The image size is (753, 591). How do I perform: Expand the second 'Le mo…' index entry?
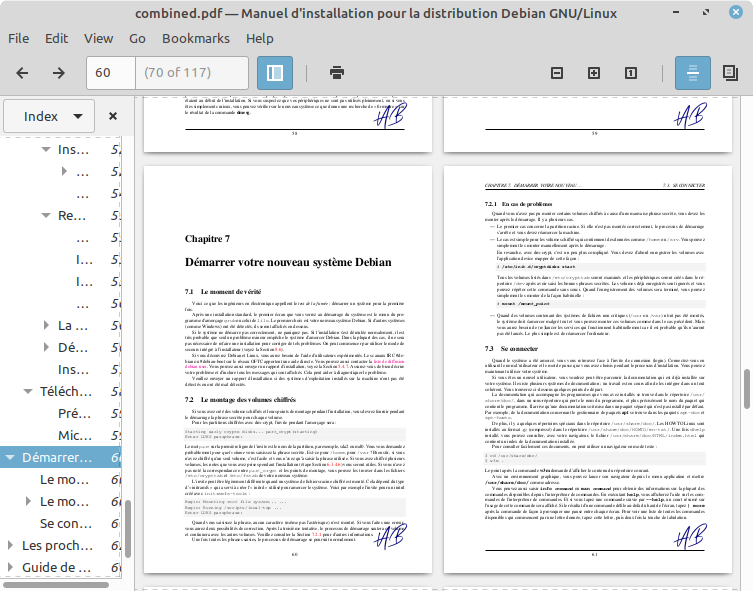click(x=28, y=501)
